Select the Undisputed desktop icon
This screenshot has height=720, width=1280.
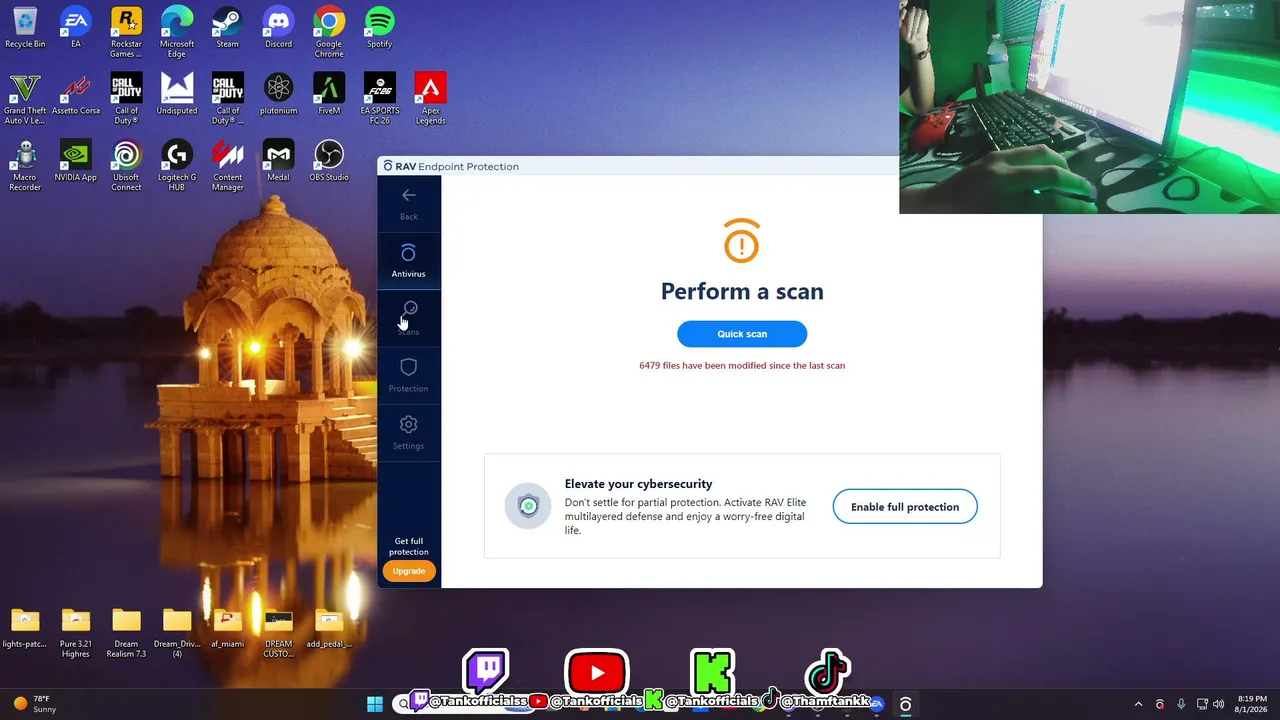[177, 95]
